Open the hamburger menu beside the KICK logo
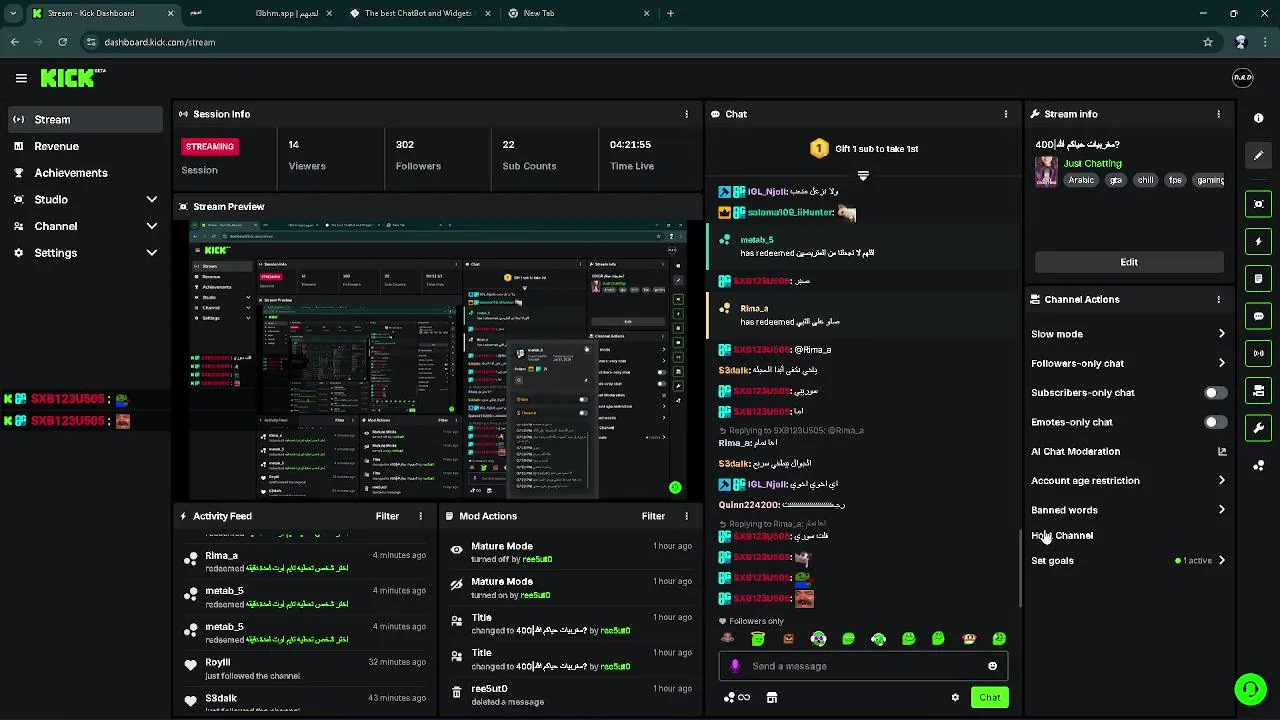Screen dimensions: 1280x720 21,78
